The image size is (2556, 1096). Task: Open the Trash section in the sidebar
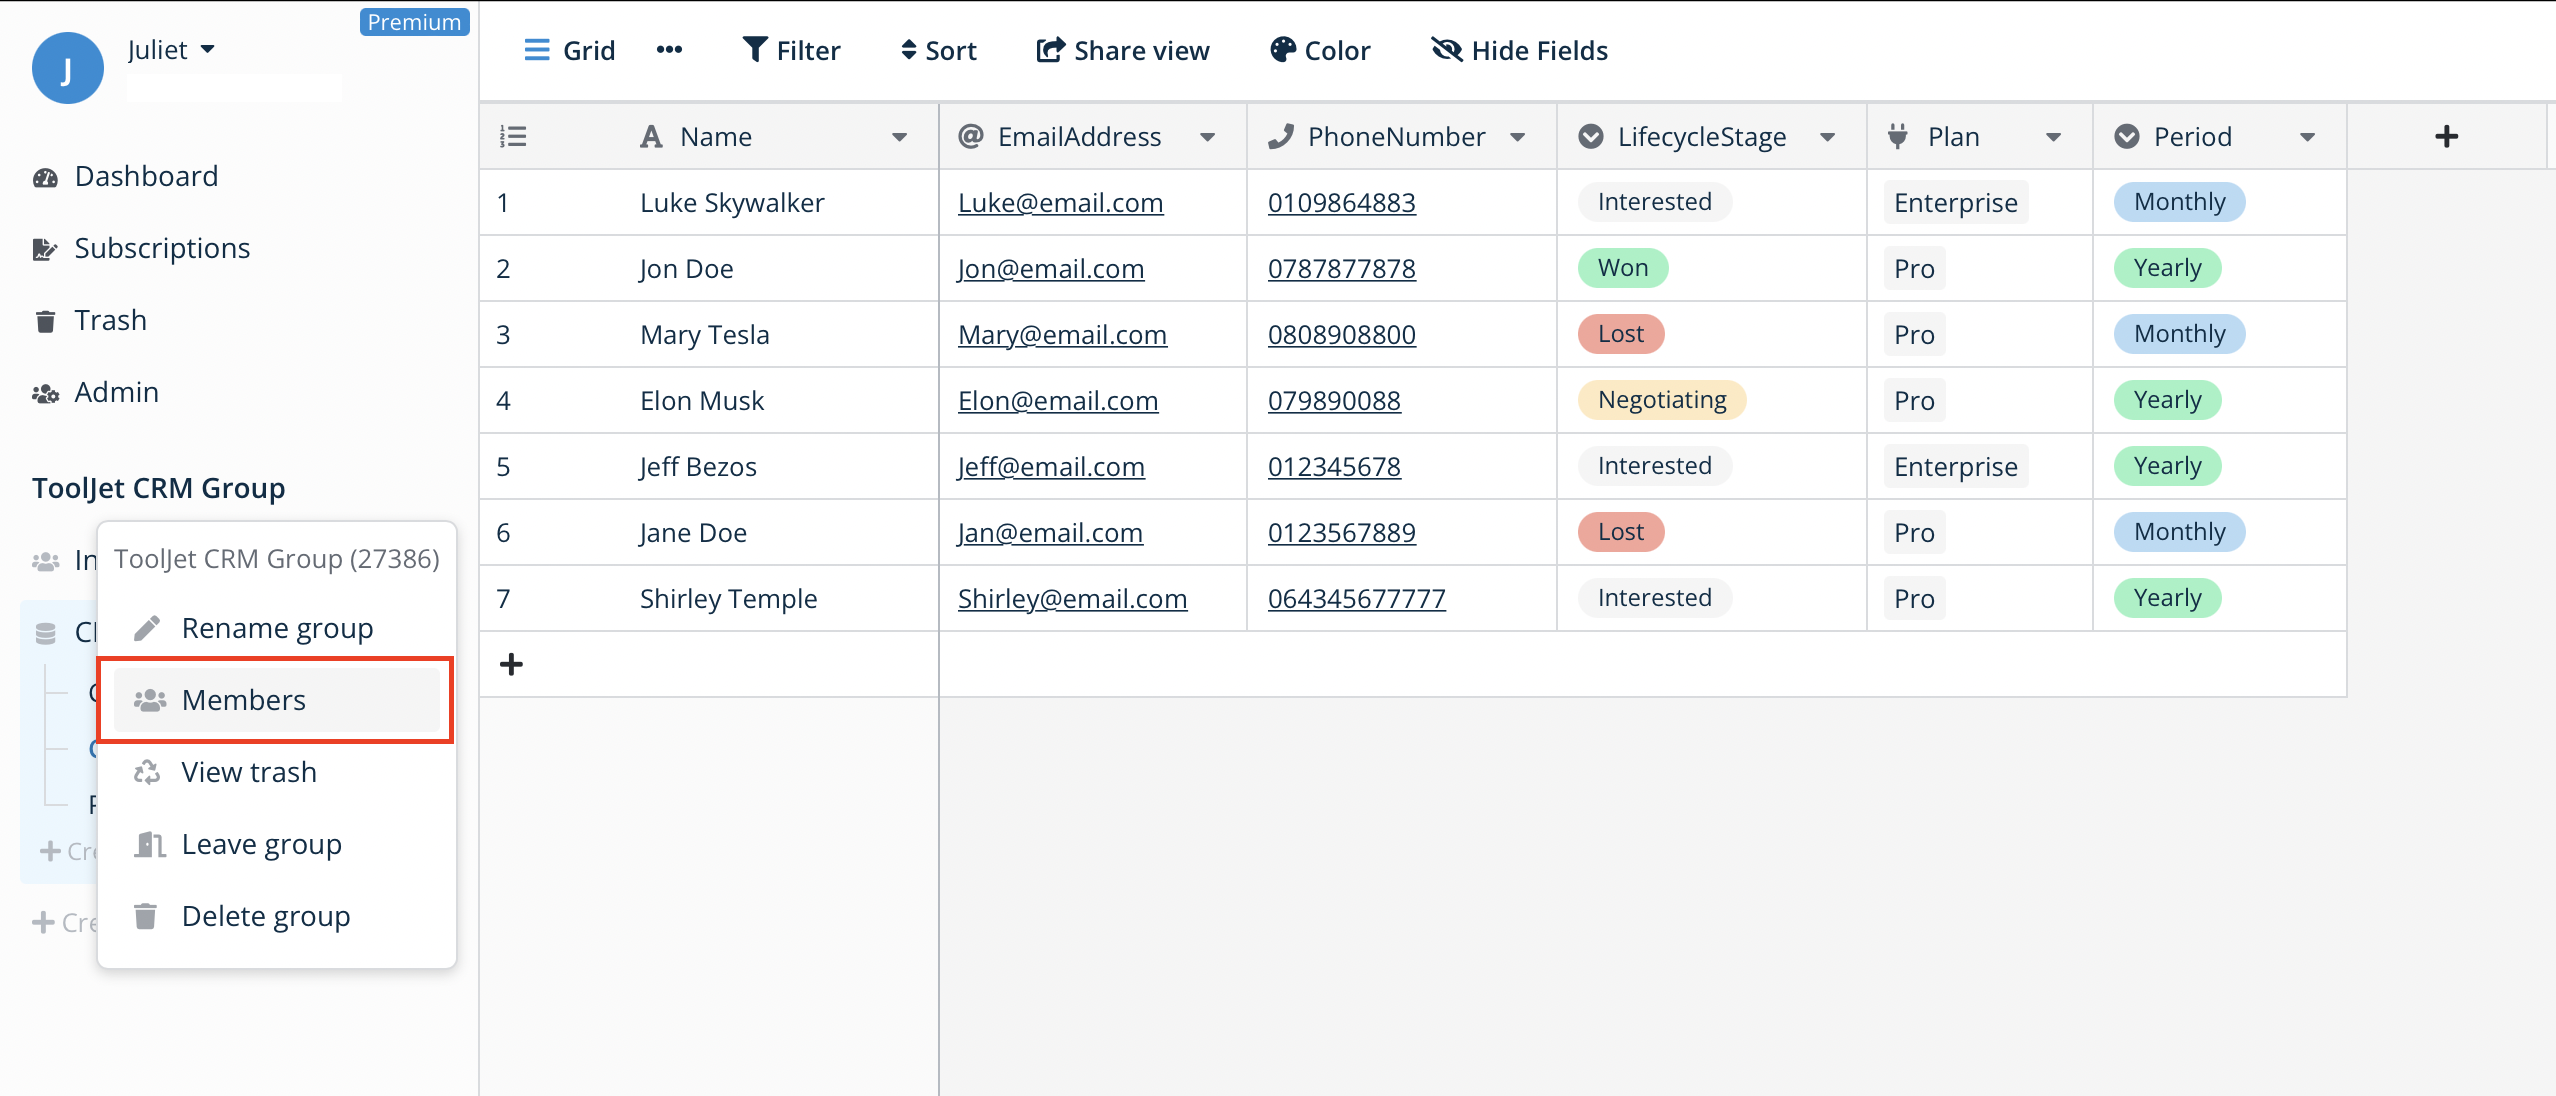point(110,319)
